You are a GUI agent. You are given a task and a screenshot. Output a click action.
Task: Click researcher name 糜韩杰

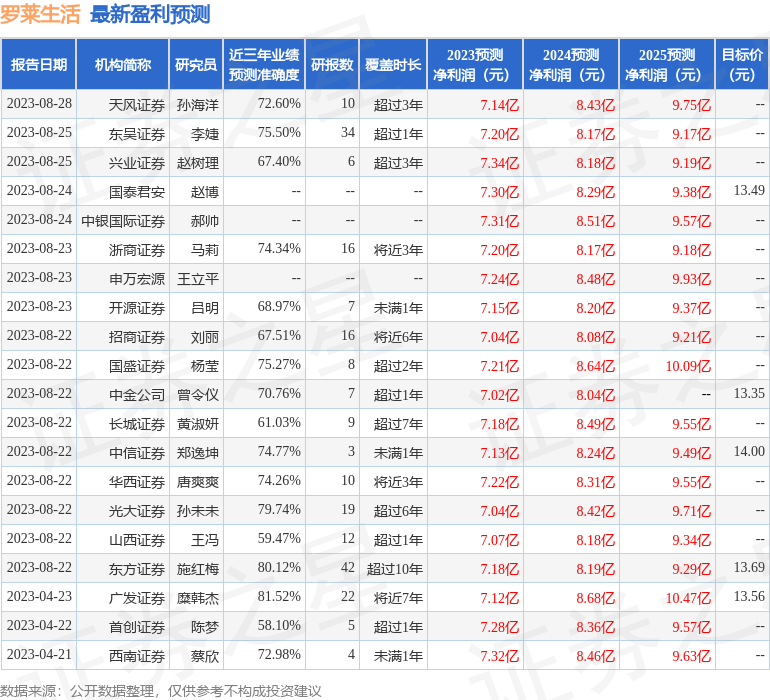click(197, 598)
